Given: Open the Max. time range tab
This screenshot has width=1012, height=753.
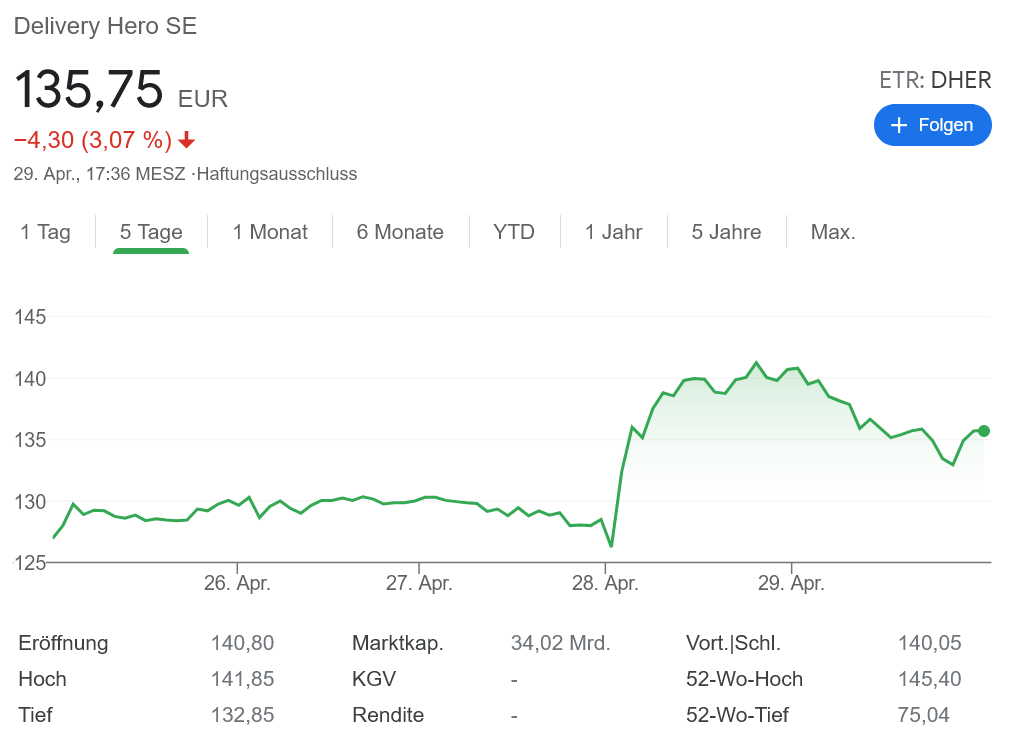Looking at the screenshot, I should tap(833, 232).
